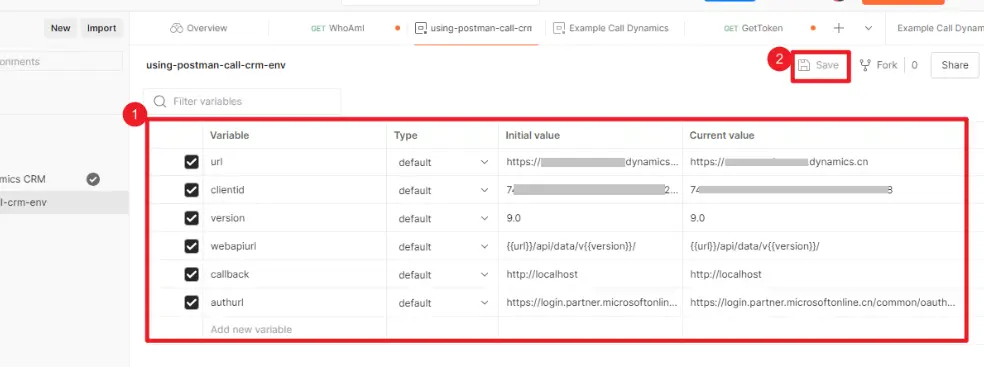This screenshot has height=367, width=984.
Task: Click the sidebar environments search box
Action: 61,61
